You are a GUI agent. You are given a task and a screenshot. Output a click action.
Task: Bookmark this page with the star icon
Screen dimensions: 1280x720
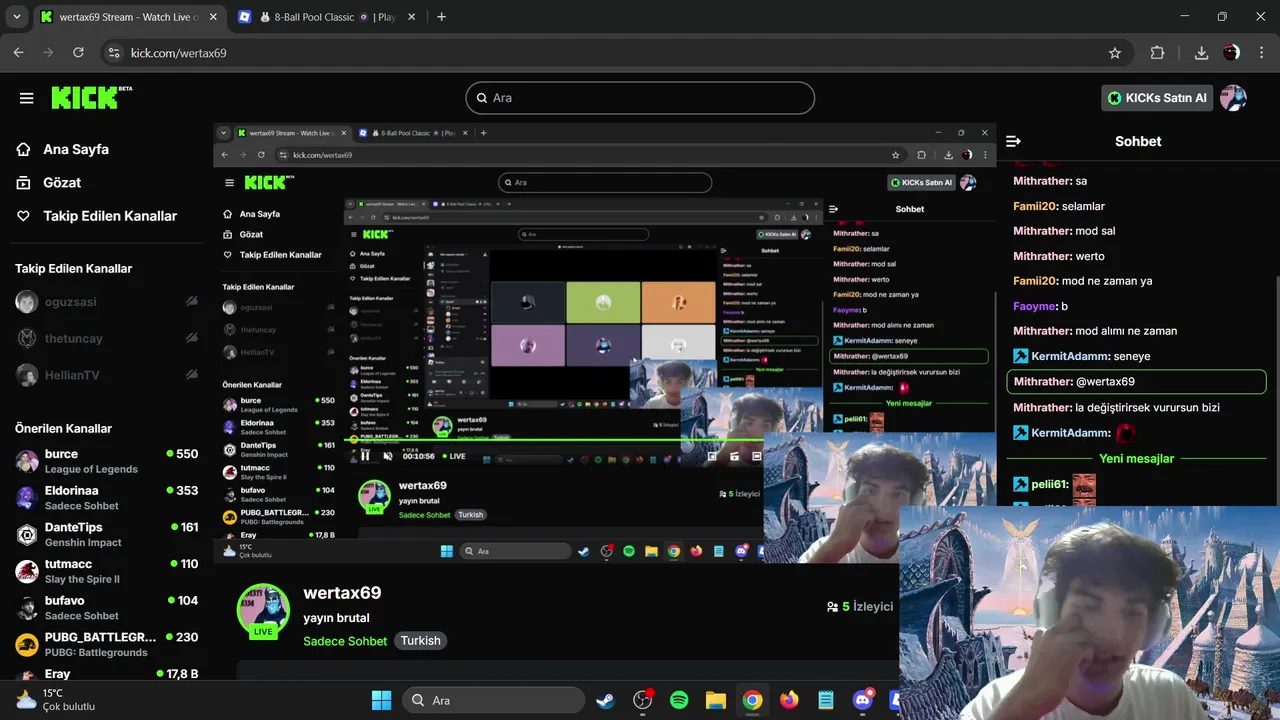[x=1115, y=53]
